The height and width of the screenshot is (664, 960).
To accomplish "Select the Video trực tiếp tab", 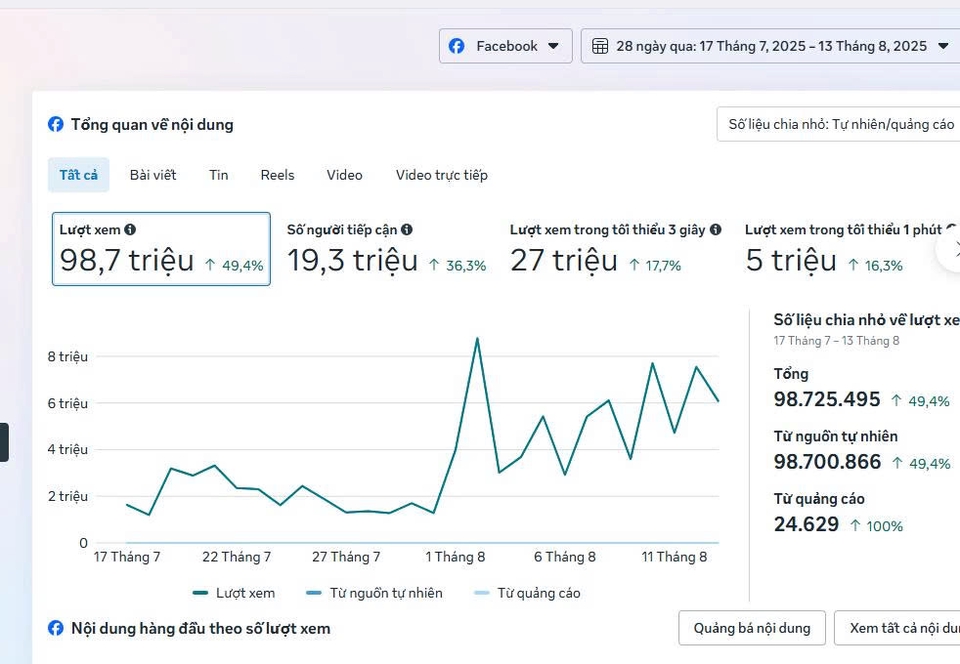I will click(x=441, y=175).
